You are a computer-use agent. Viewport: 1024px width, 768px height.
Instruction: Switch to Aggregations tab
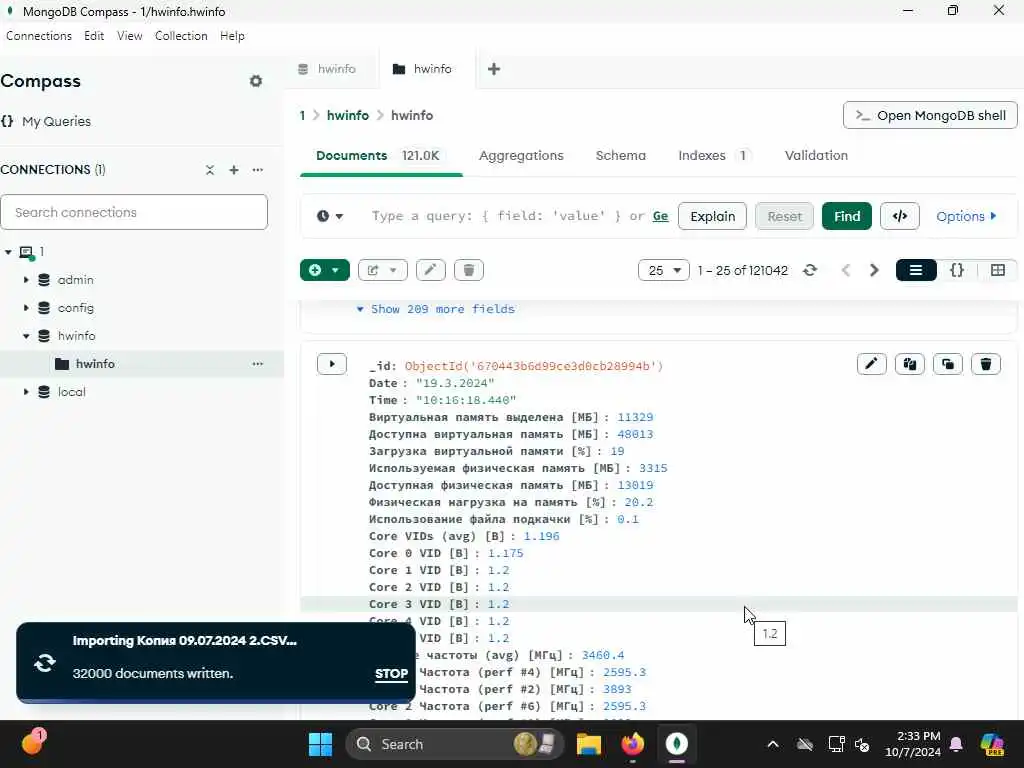tap(521, 155)
